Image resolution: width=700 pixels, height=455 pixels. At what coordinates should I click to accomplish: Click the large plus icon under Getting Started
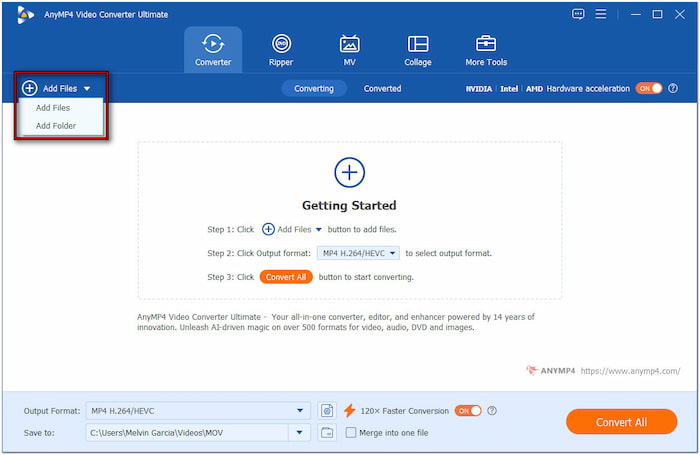tap(349, 173)
